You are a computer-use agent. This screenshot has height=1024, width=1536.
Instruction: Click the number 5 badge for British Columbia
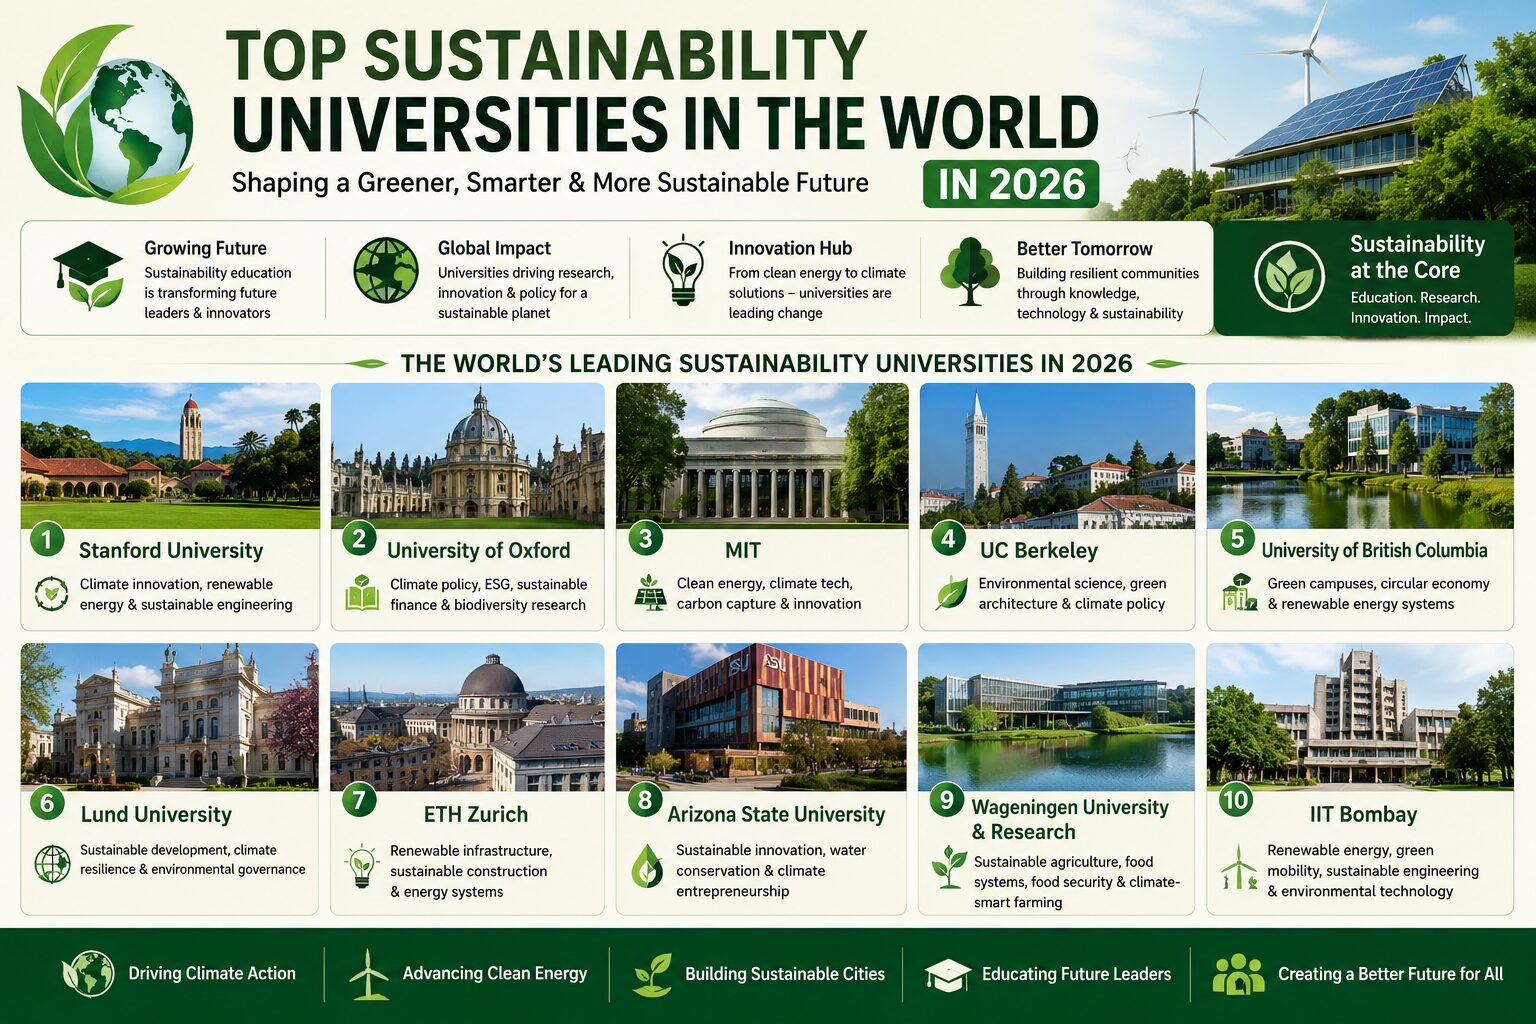click(x=1238, y=540)
